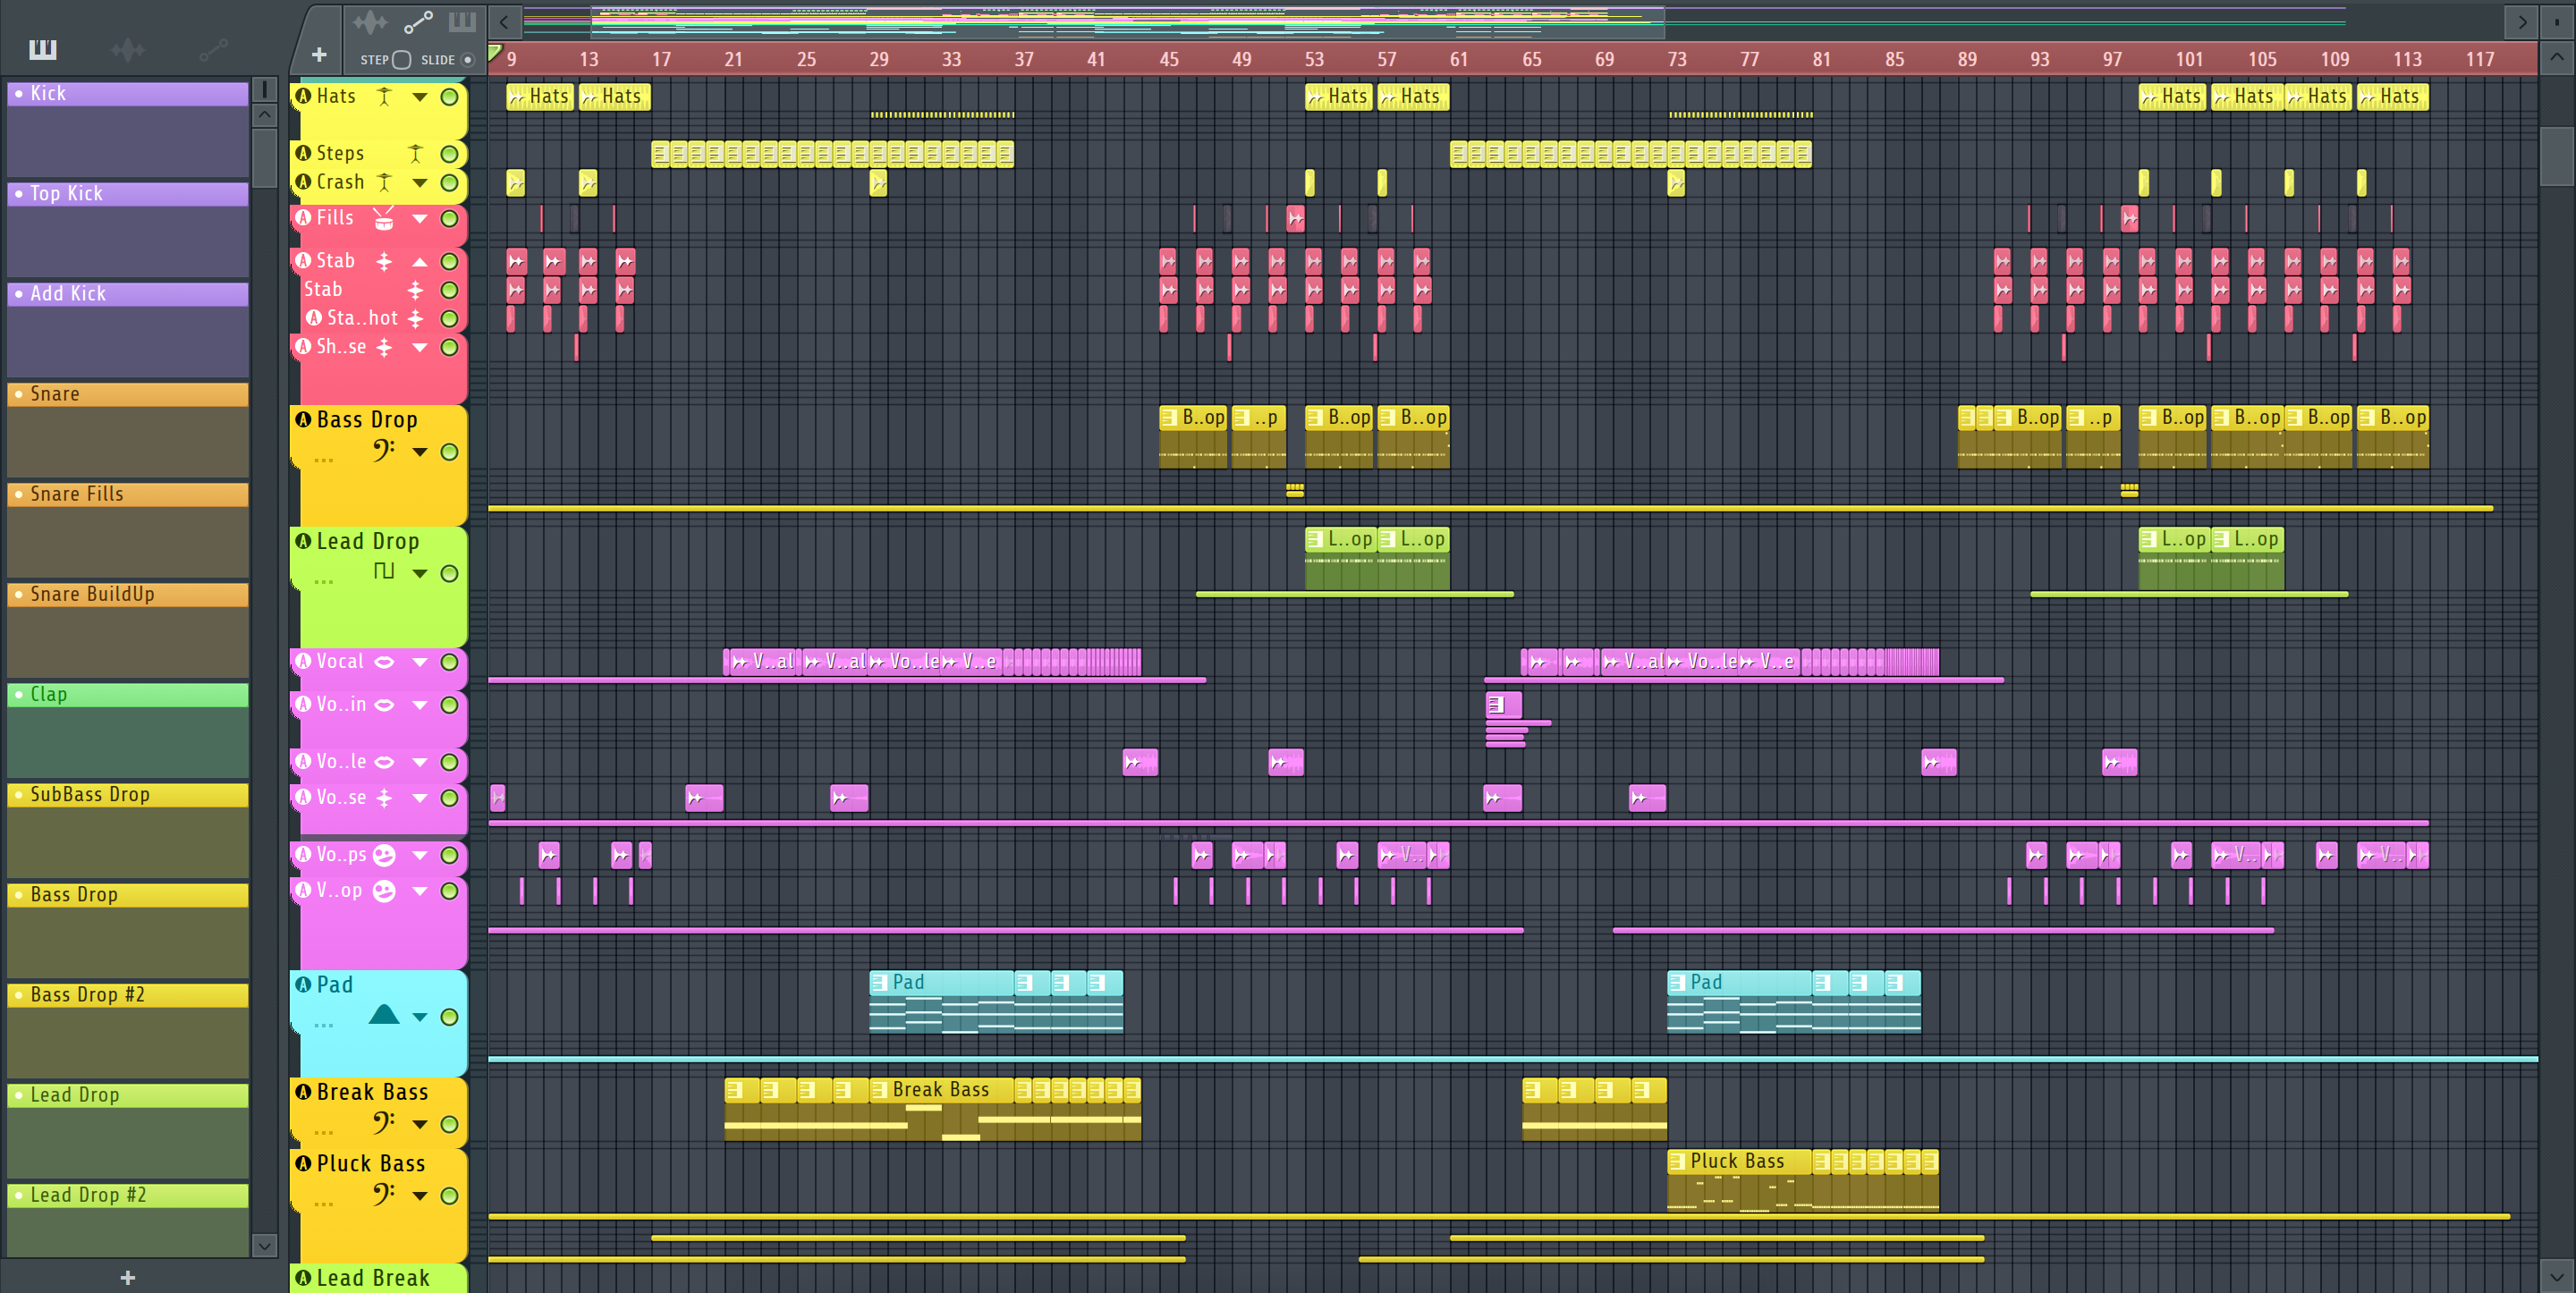Expand the Hats track group arrow
The width and height of the screenshot is (2576, 1293).
point(420,97)
